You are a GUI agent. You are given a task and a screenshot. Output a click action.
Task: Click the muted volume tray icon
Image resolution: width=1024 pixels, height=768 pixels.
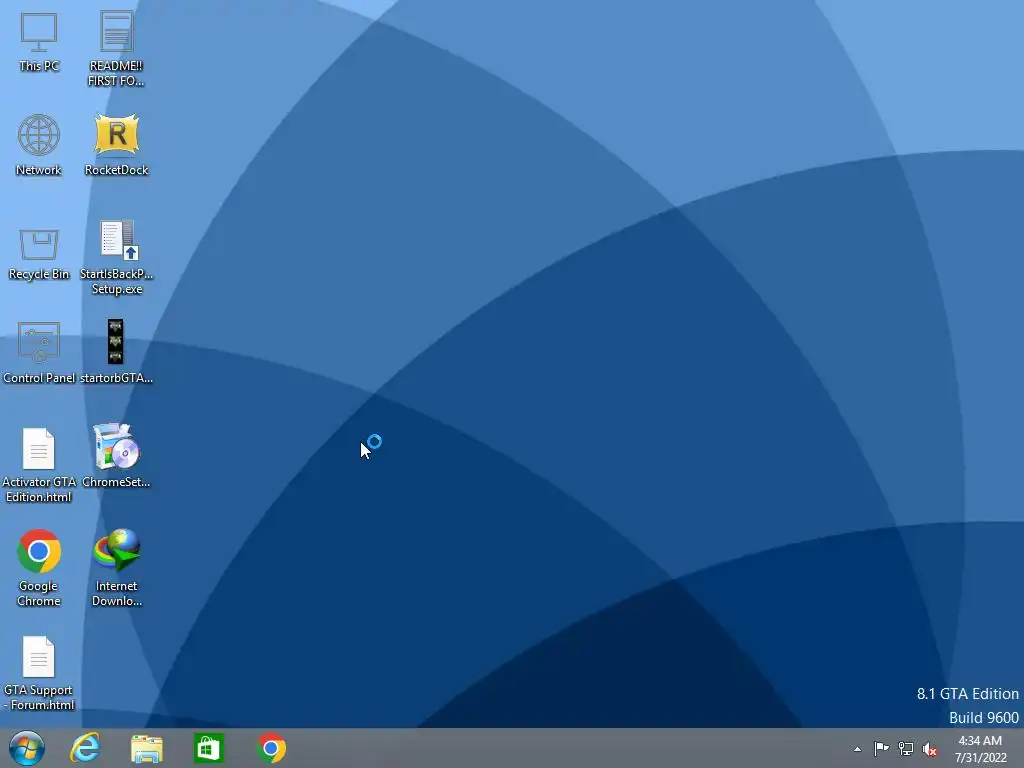click(930, 749)
